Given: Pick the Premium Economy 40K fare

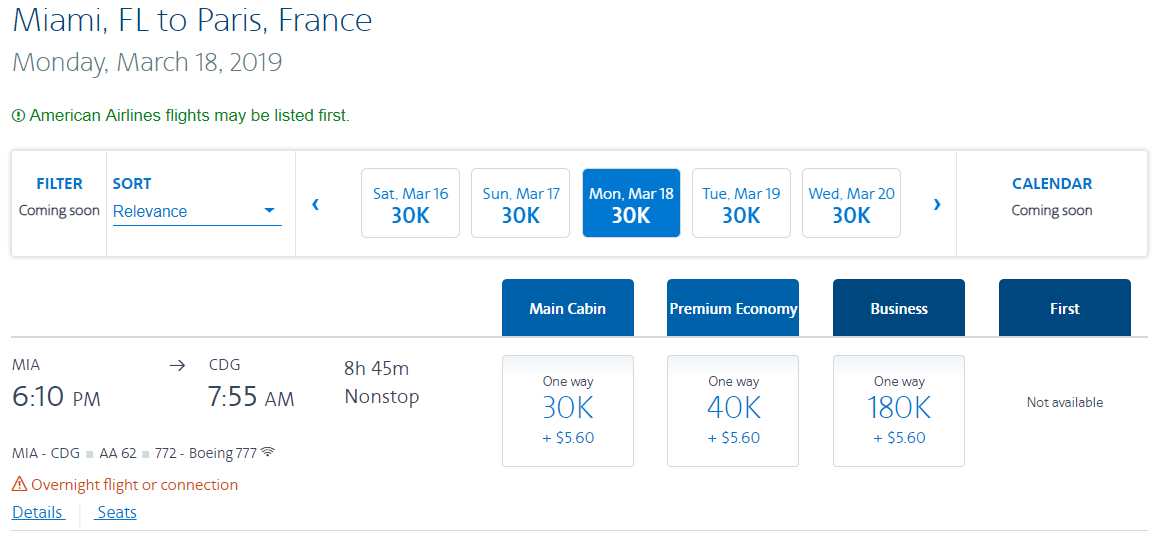Looking at the screenshot, I should tap(733, 410).
